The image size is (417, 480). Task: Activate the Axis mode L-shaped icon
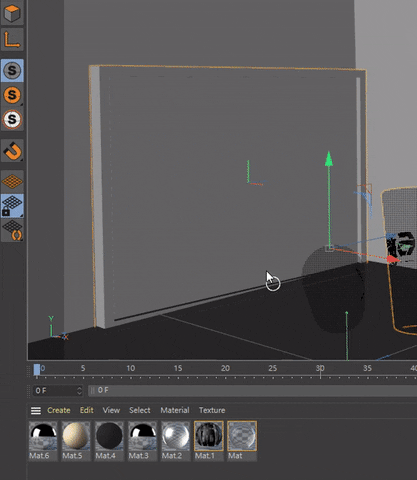point(12,39)
